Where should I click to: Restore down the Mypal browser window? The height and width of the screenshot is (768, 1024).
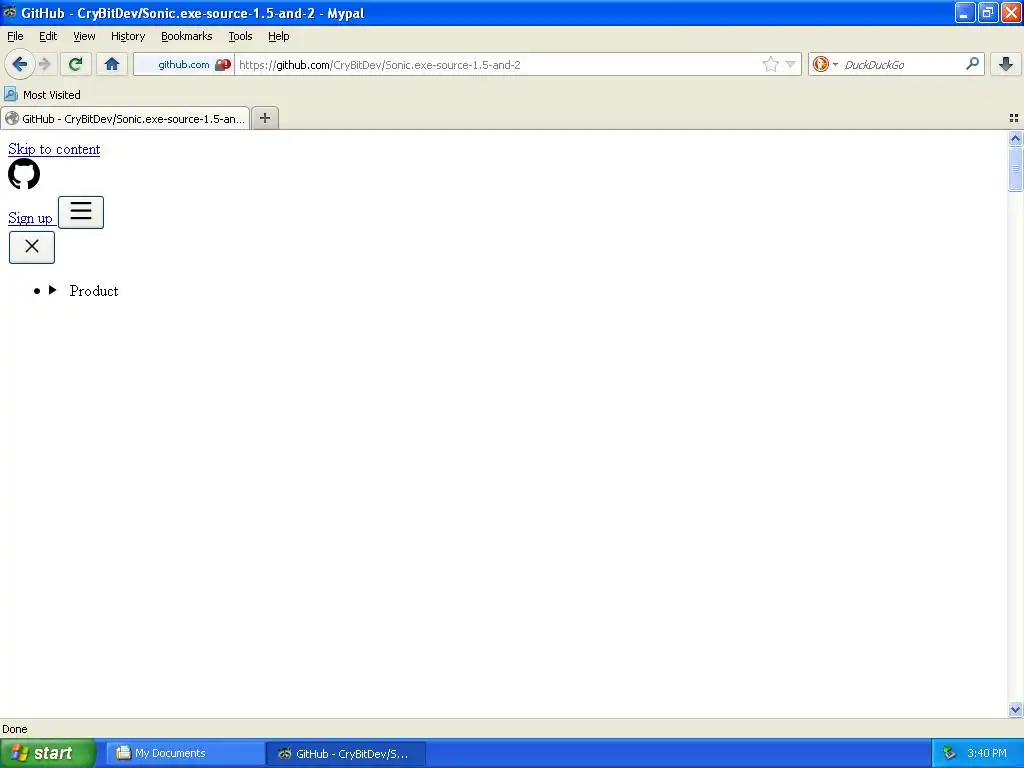click(x=988, y=12)
